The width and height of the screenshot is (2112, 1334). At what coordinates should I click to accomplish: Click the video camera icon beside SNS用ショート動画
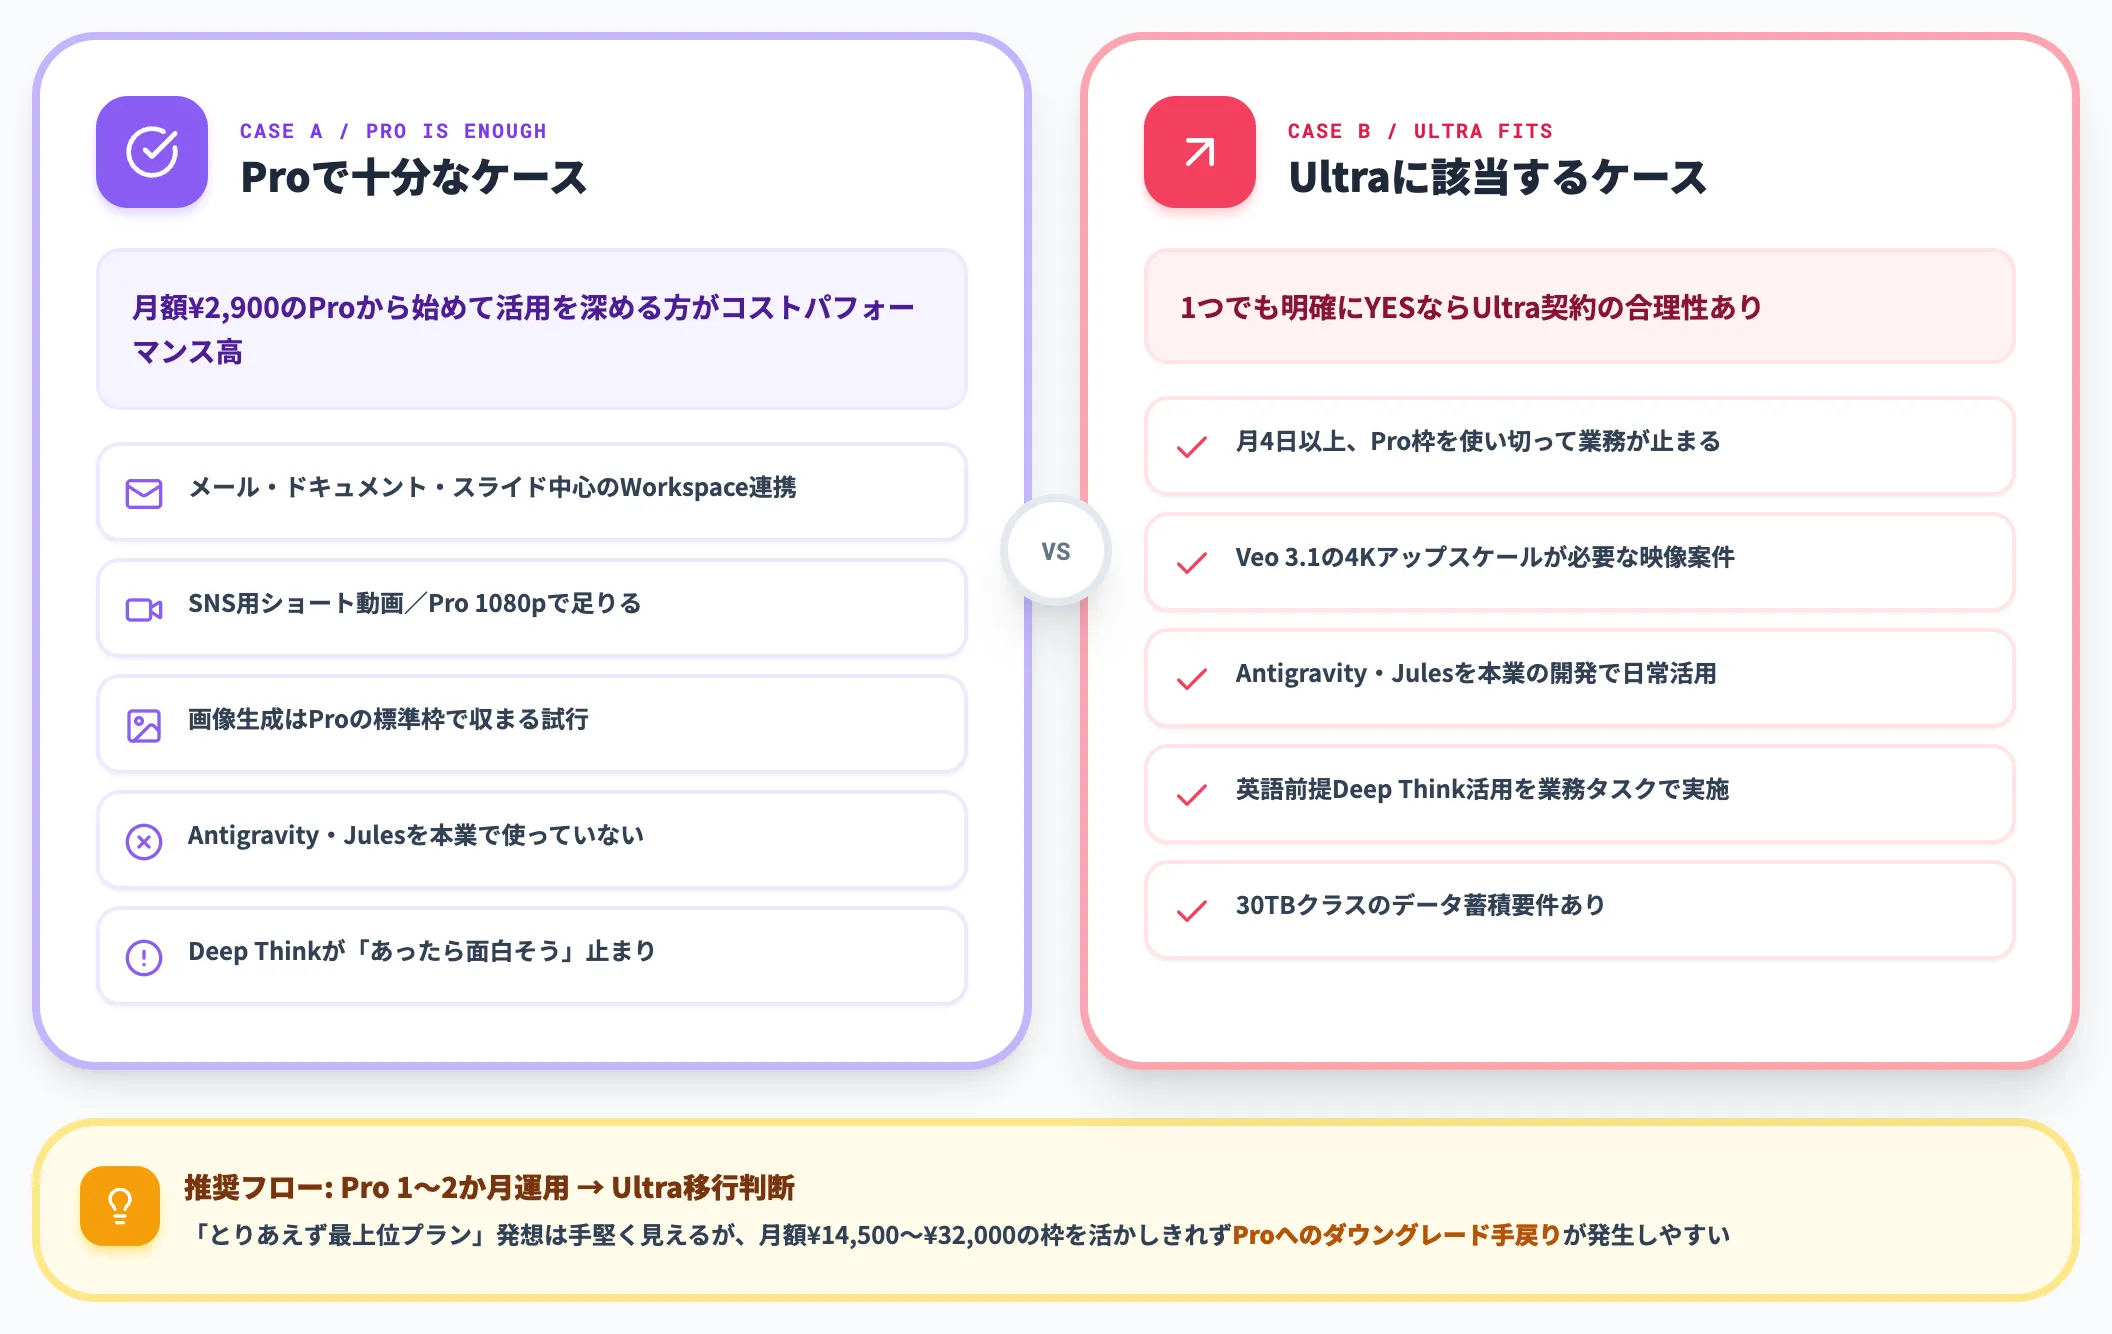pyautogui.click(x=144, y=609)
